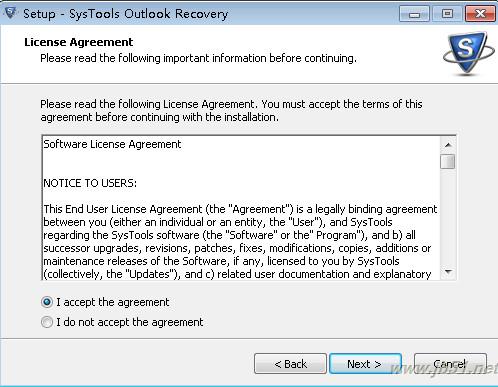Click the empty scrollbar track below thumb
Screen dimensions: 498x387
tap(448, 217)
